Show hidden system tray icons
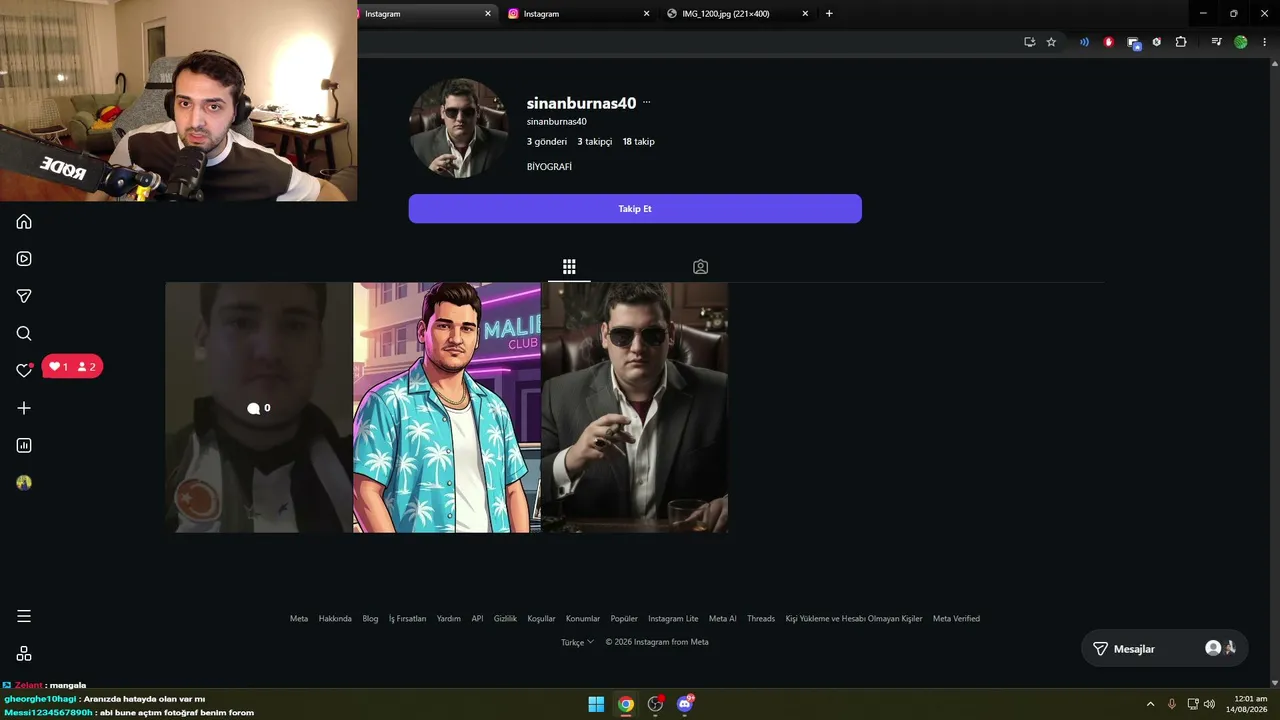 pyautogui.click(x=1150, y=704)
